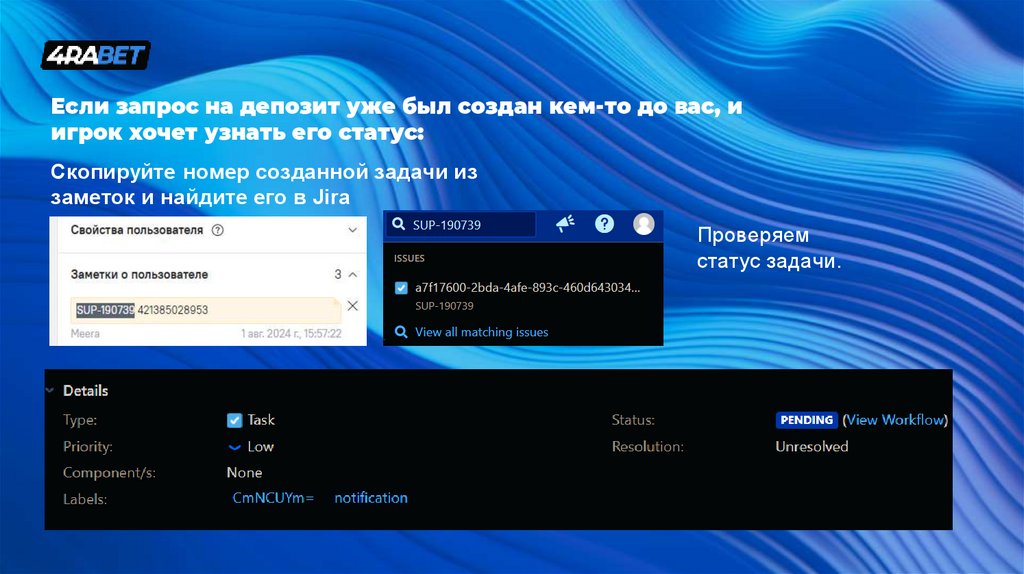Click the Low priority chevron icon
This screenshot has height=574, width=1024.
click(x=234, y=447)
